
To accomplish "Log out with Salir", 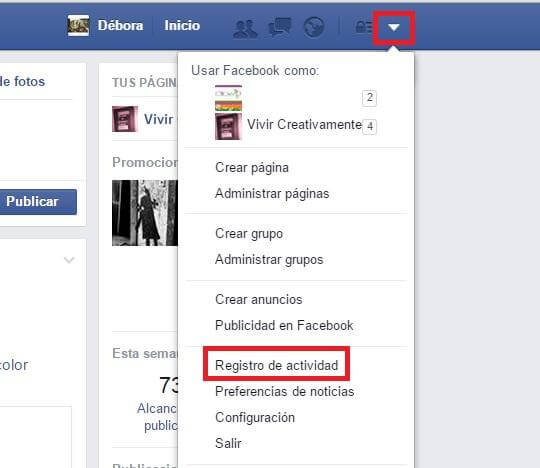I will pyautogui.click(x=228, y=443).
